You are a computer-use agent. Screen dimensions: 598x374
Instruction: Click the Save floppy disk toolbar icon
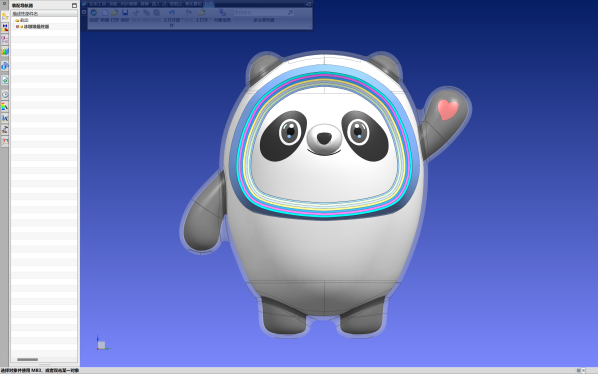(x=125, y=13)
